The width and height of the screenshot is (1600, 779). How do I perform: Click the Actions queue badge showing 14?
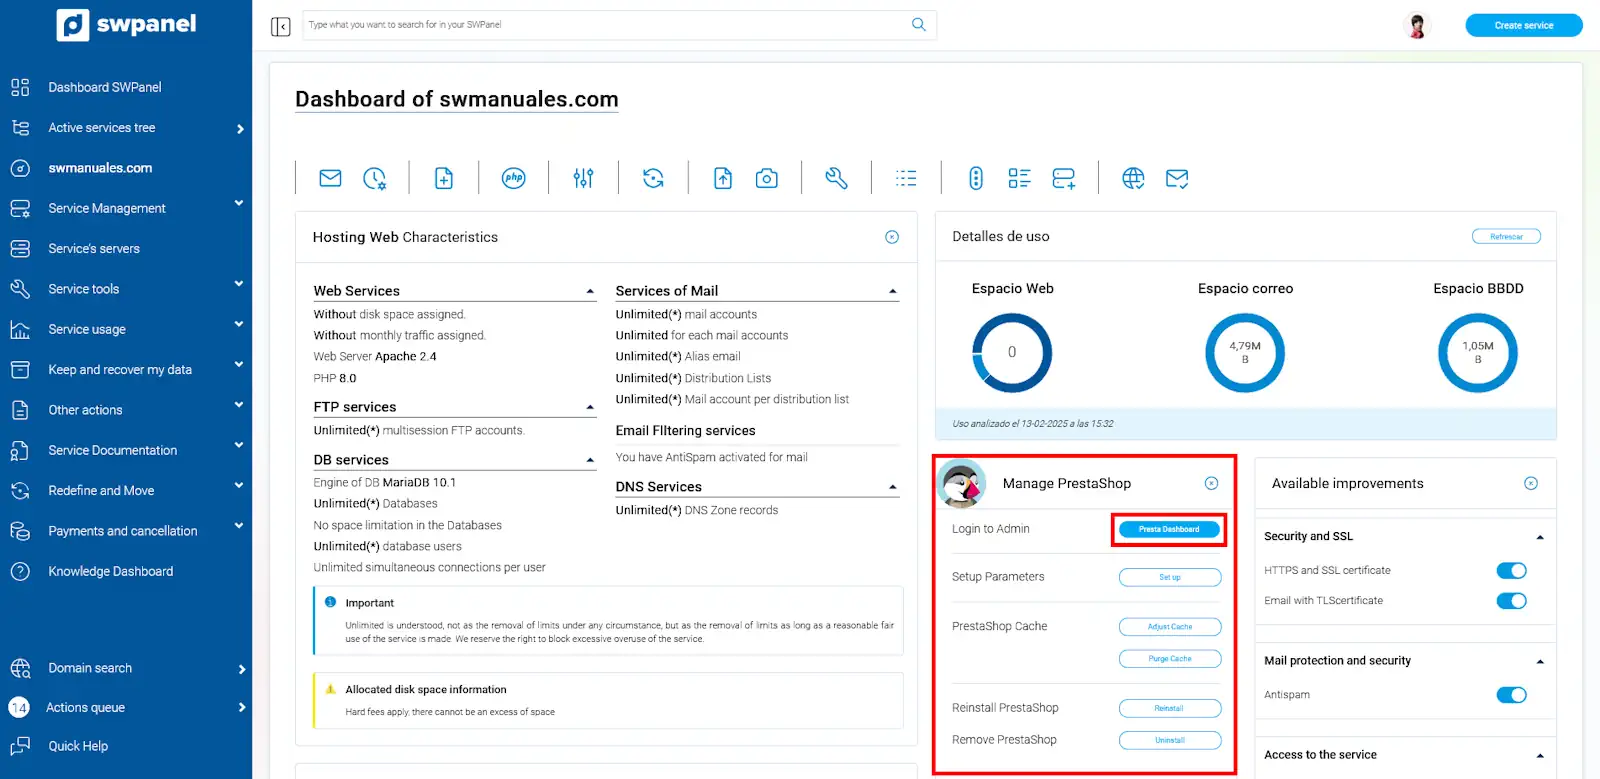click(19, 707)
